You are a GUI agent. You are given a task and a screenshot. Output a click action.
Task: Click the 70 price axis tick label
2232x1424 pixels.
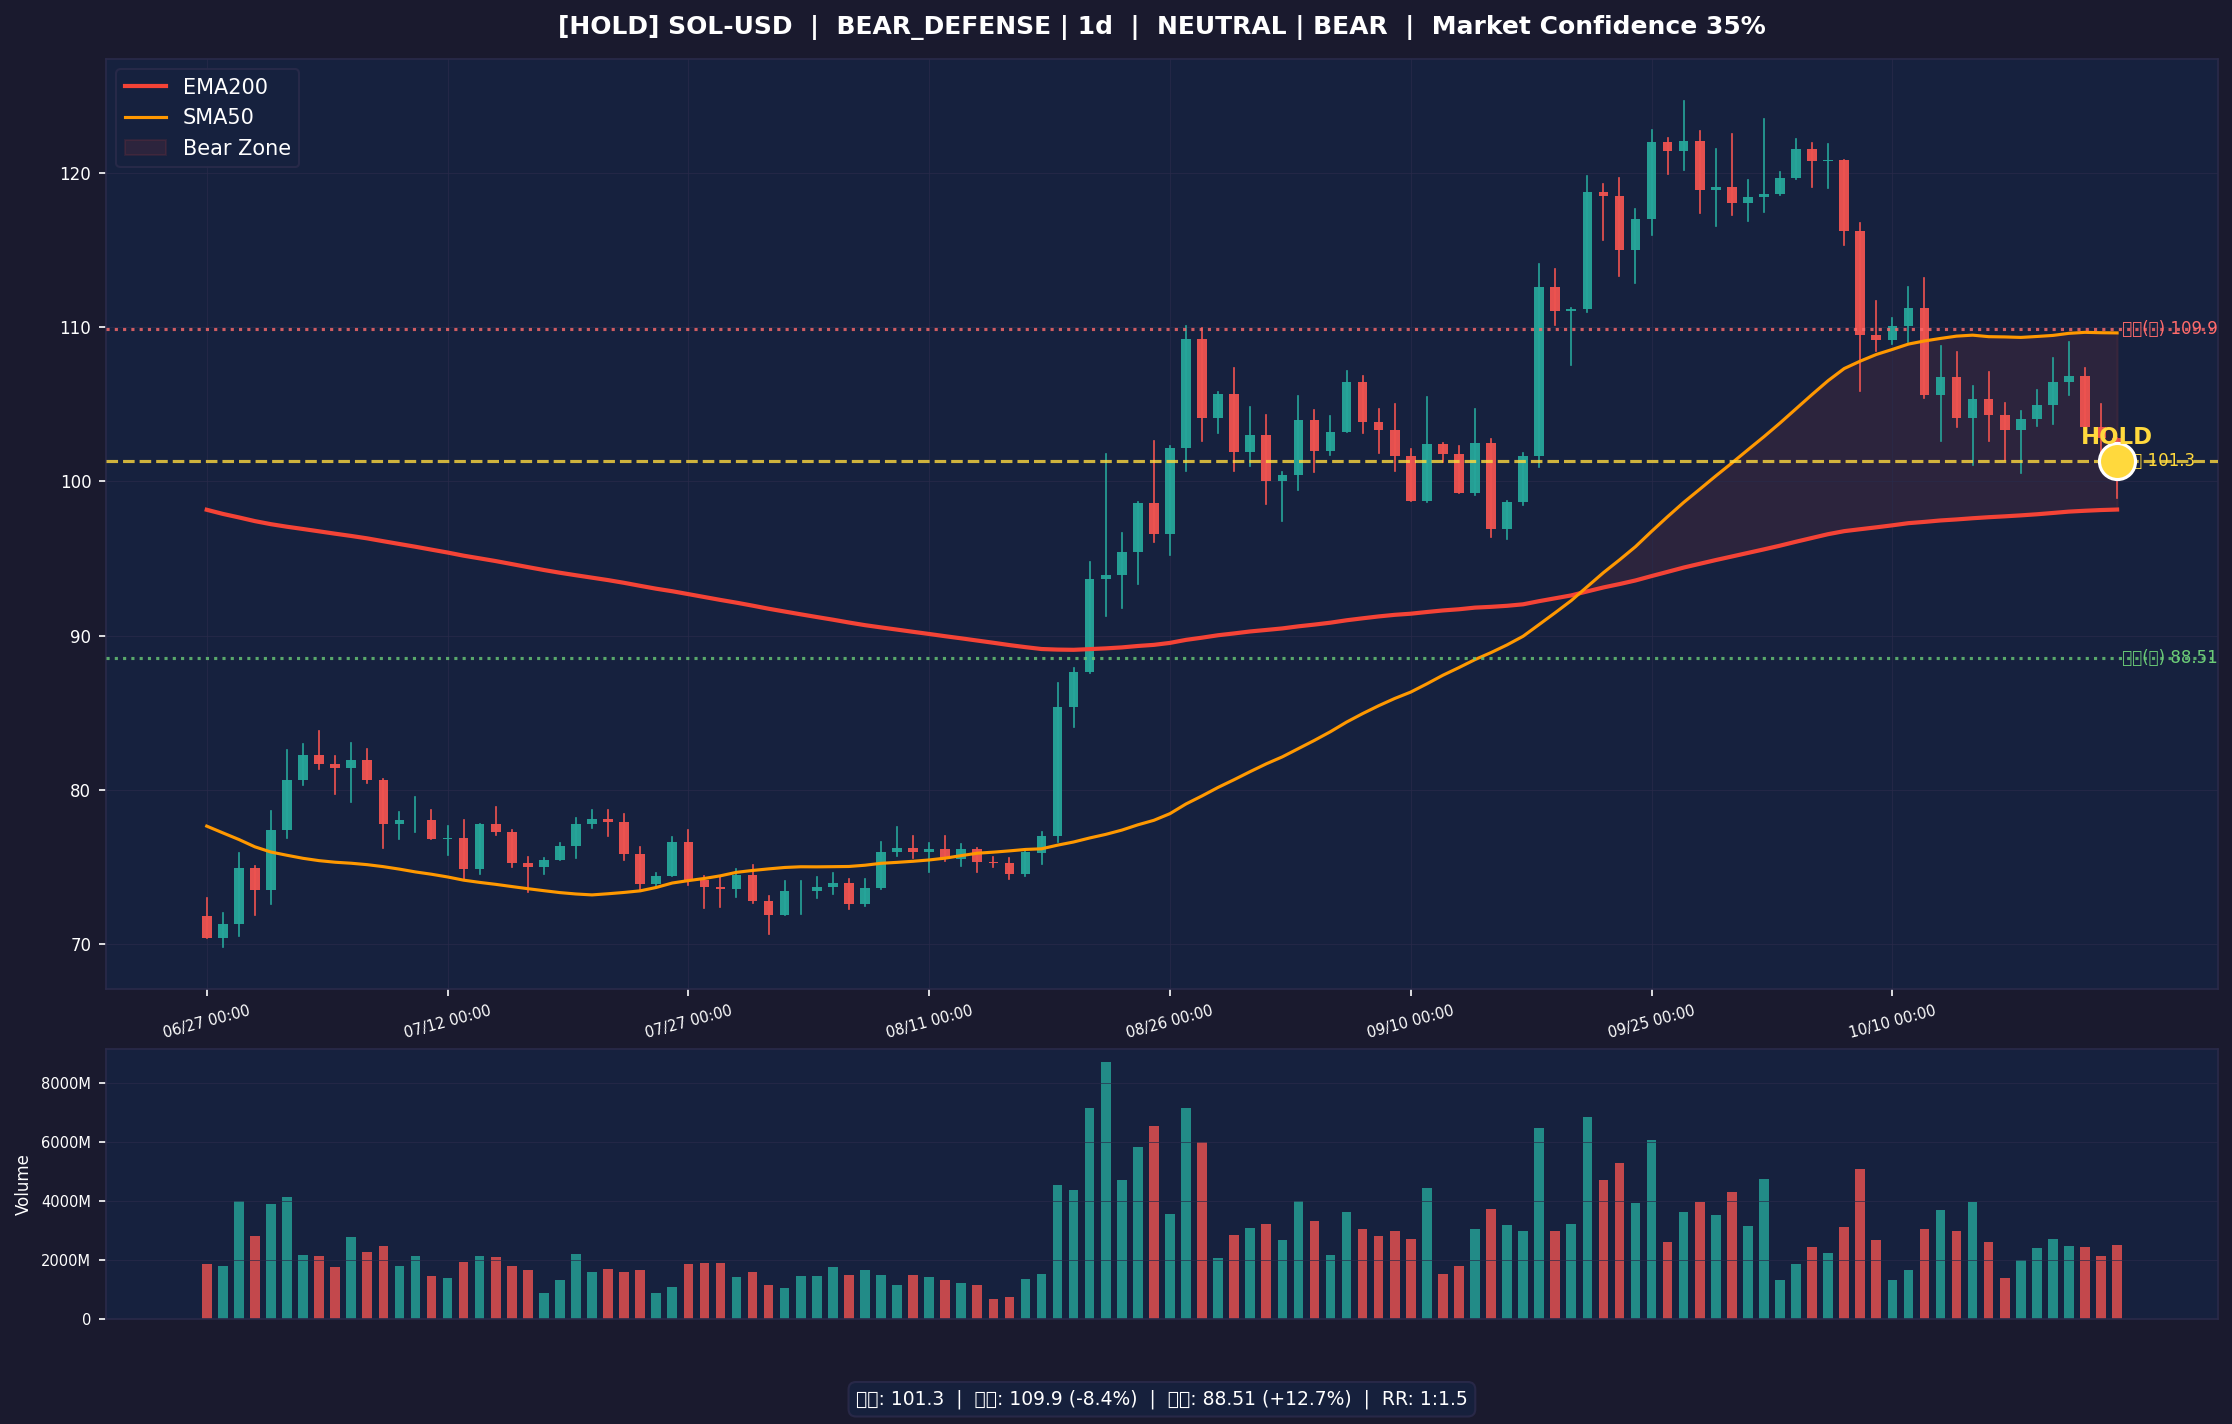(79, 945)
